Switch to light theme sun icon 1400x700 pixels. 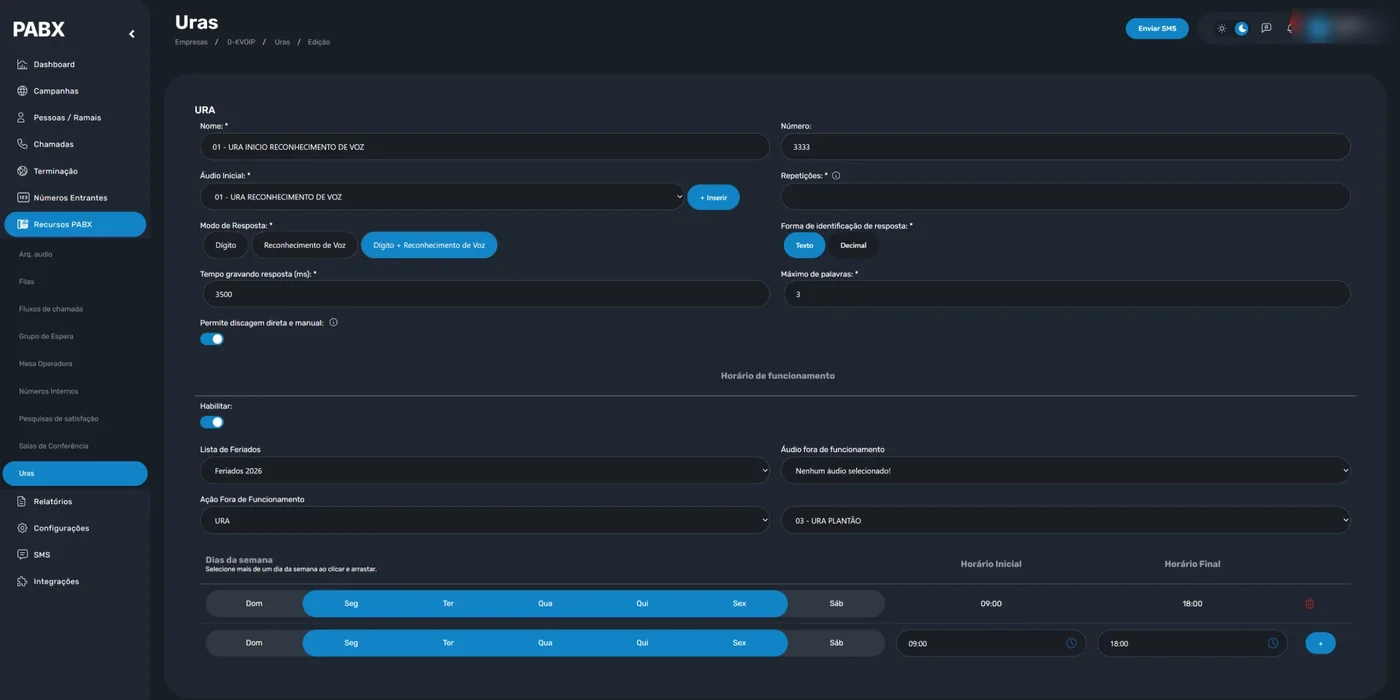[1221, 29]
